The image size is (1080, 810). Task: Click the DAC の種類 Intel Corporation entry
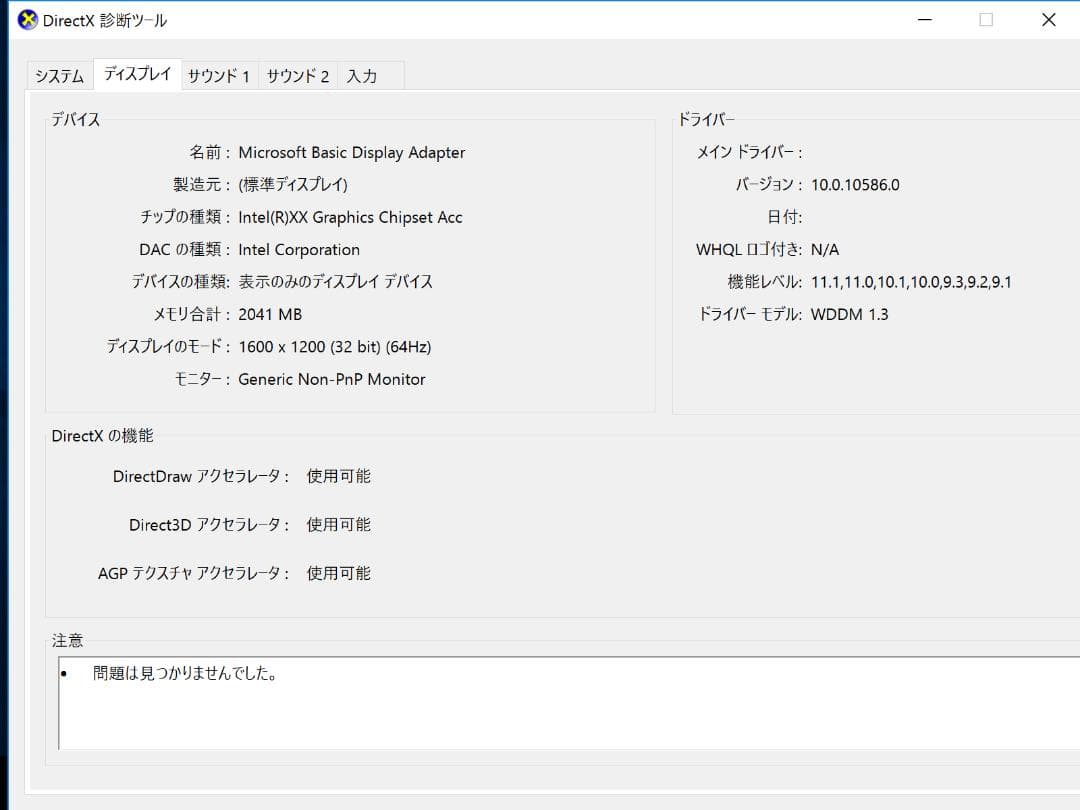300,250
